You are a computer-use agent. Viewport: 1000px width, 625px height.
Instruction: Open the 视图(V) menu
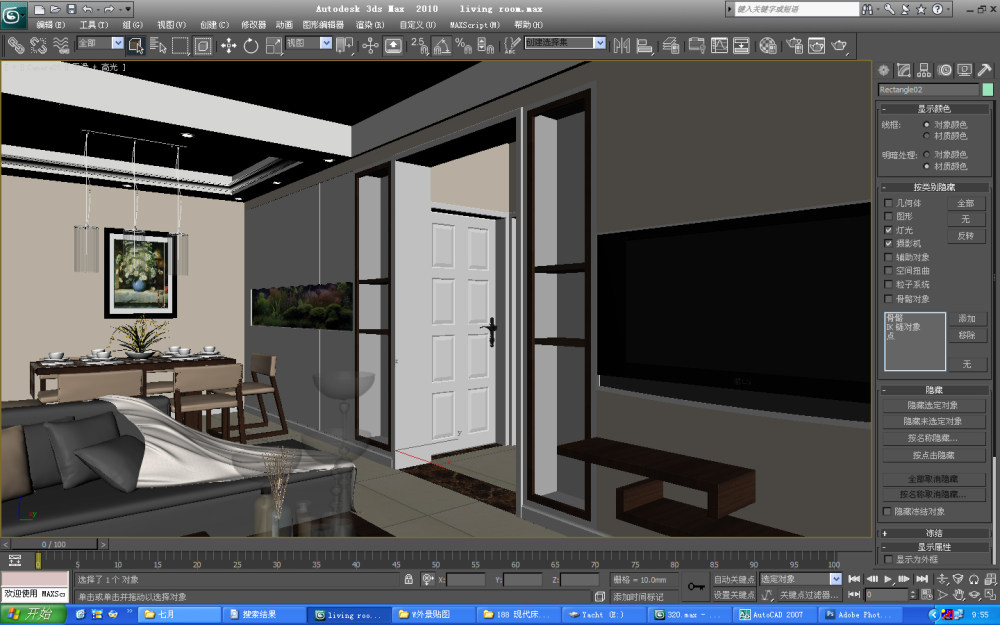tap(172, 25)
